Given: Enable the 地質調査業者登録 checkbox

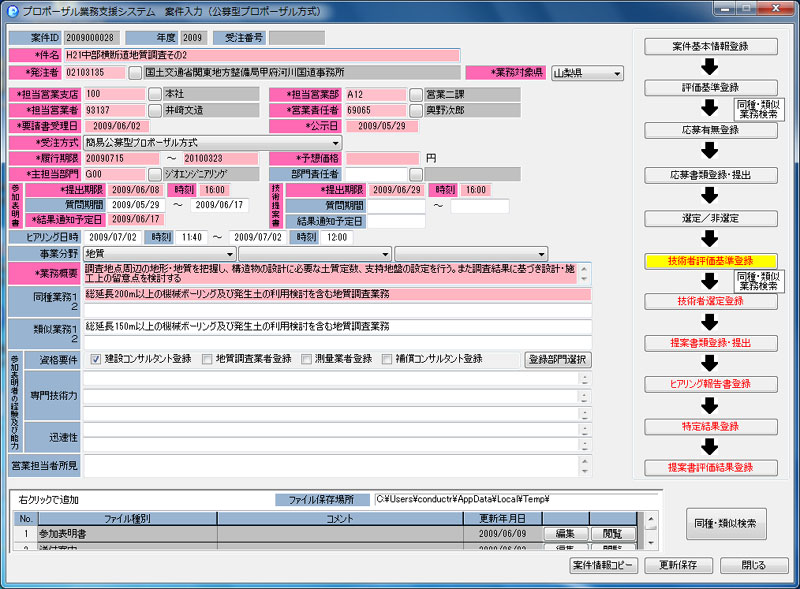Looking at the screenshot, I should point(206,359).
